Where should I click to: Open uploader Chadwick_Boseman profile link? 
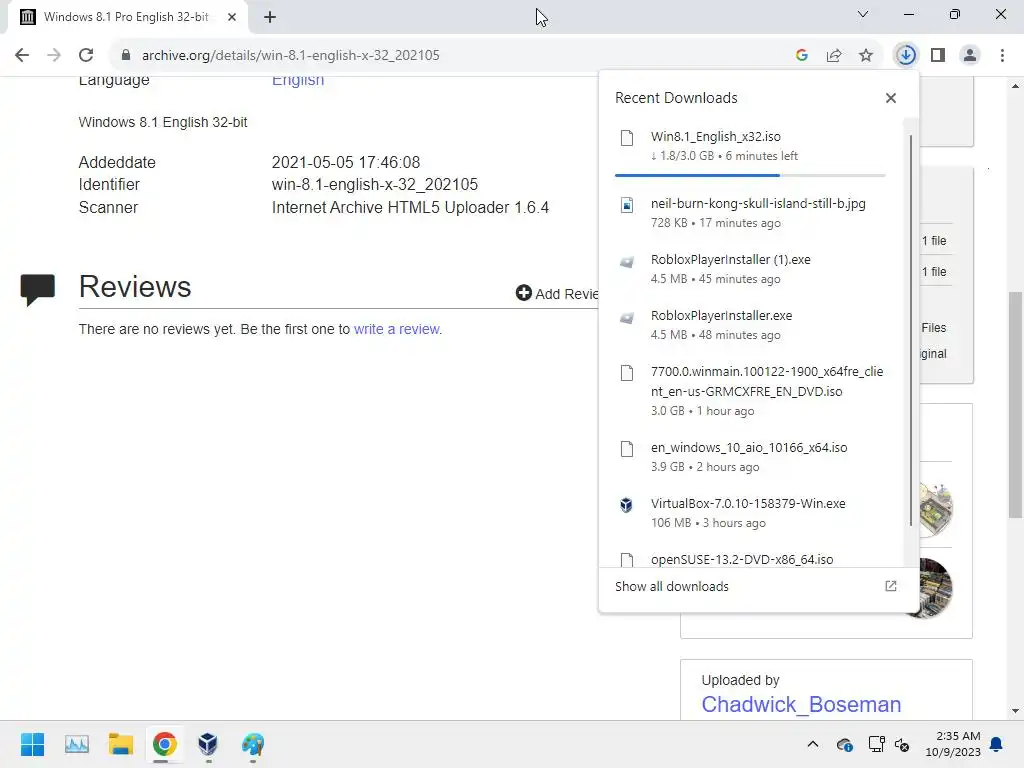coord(801,705)
